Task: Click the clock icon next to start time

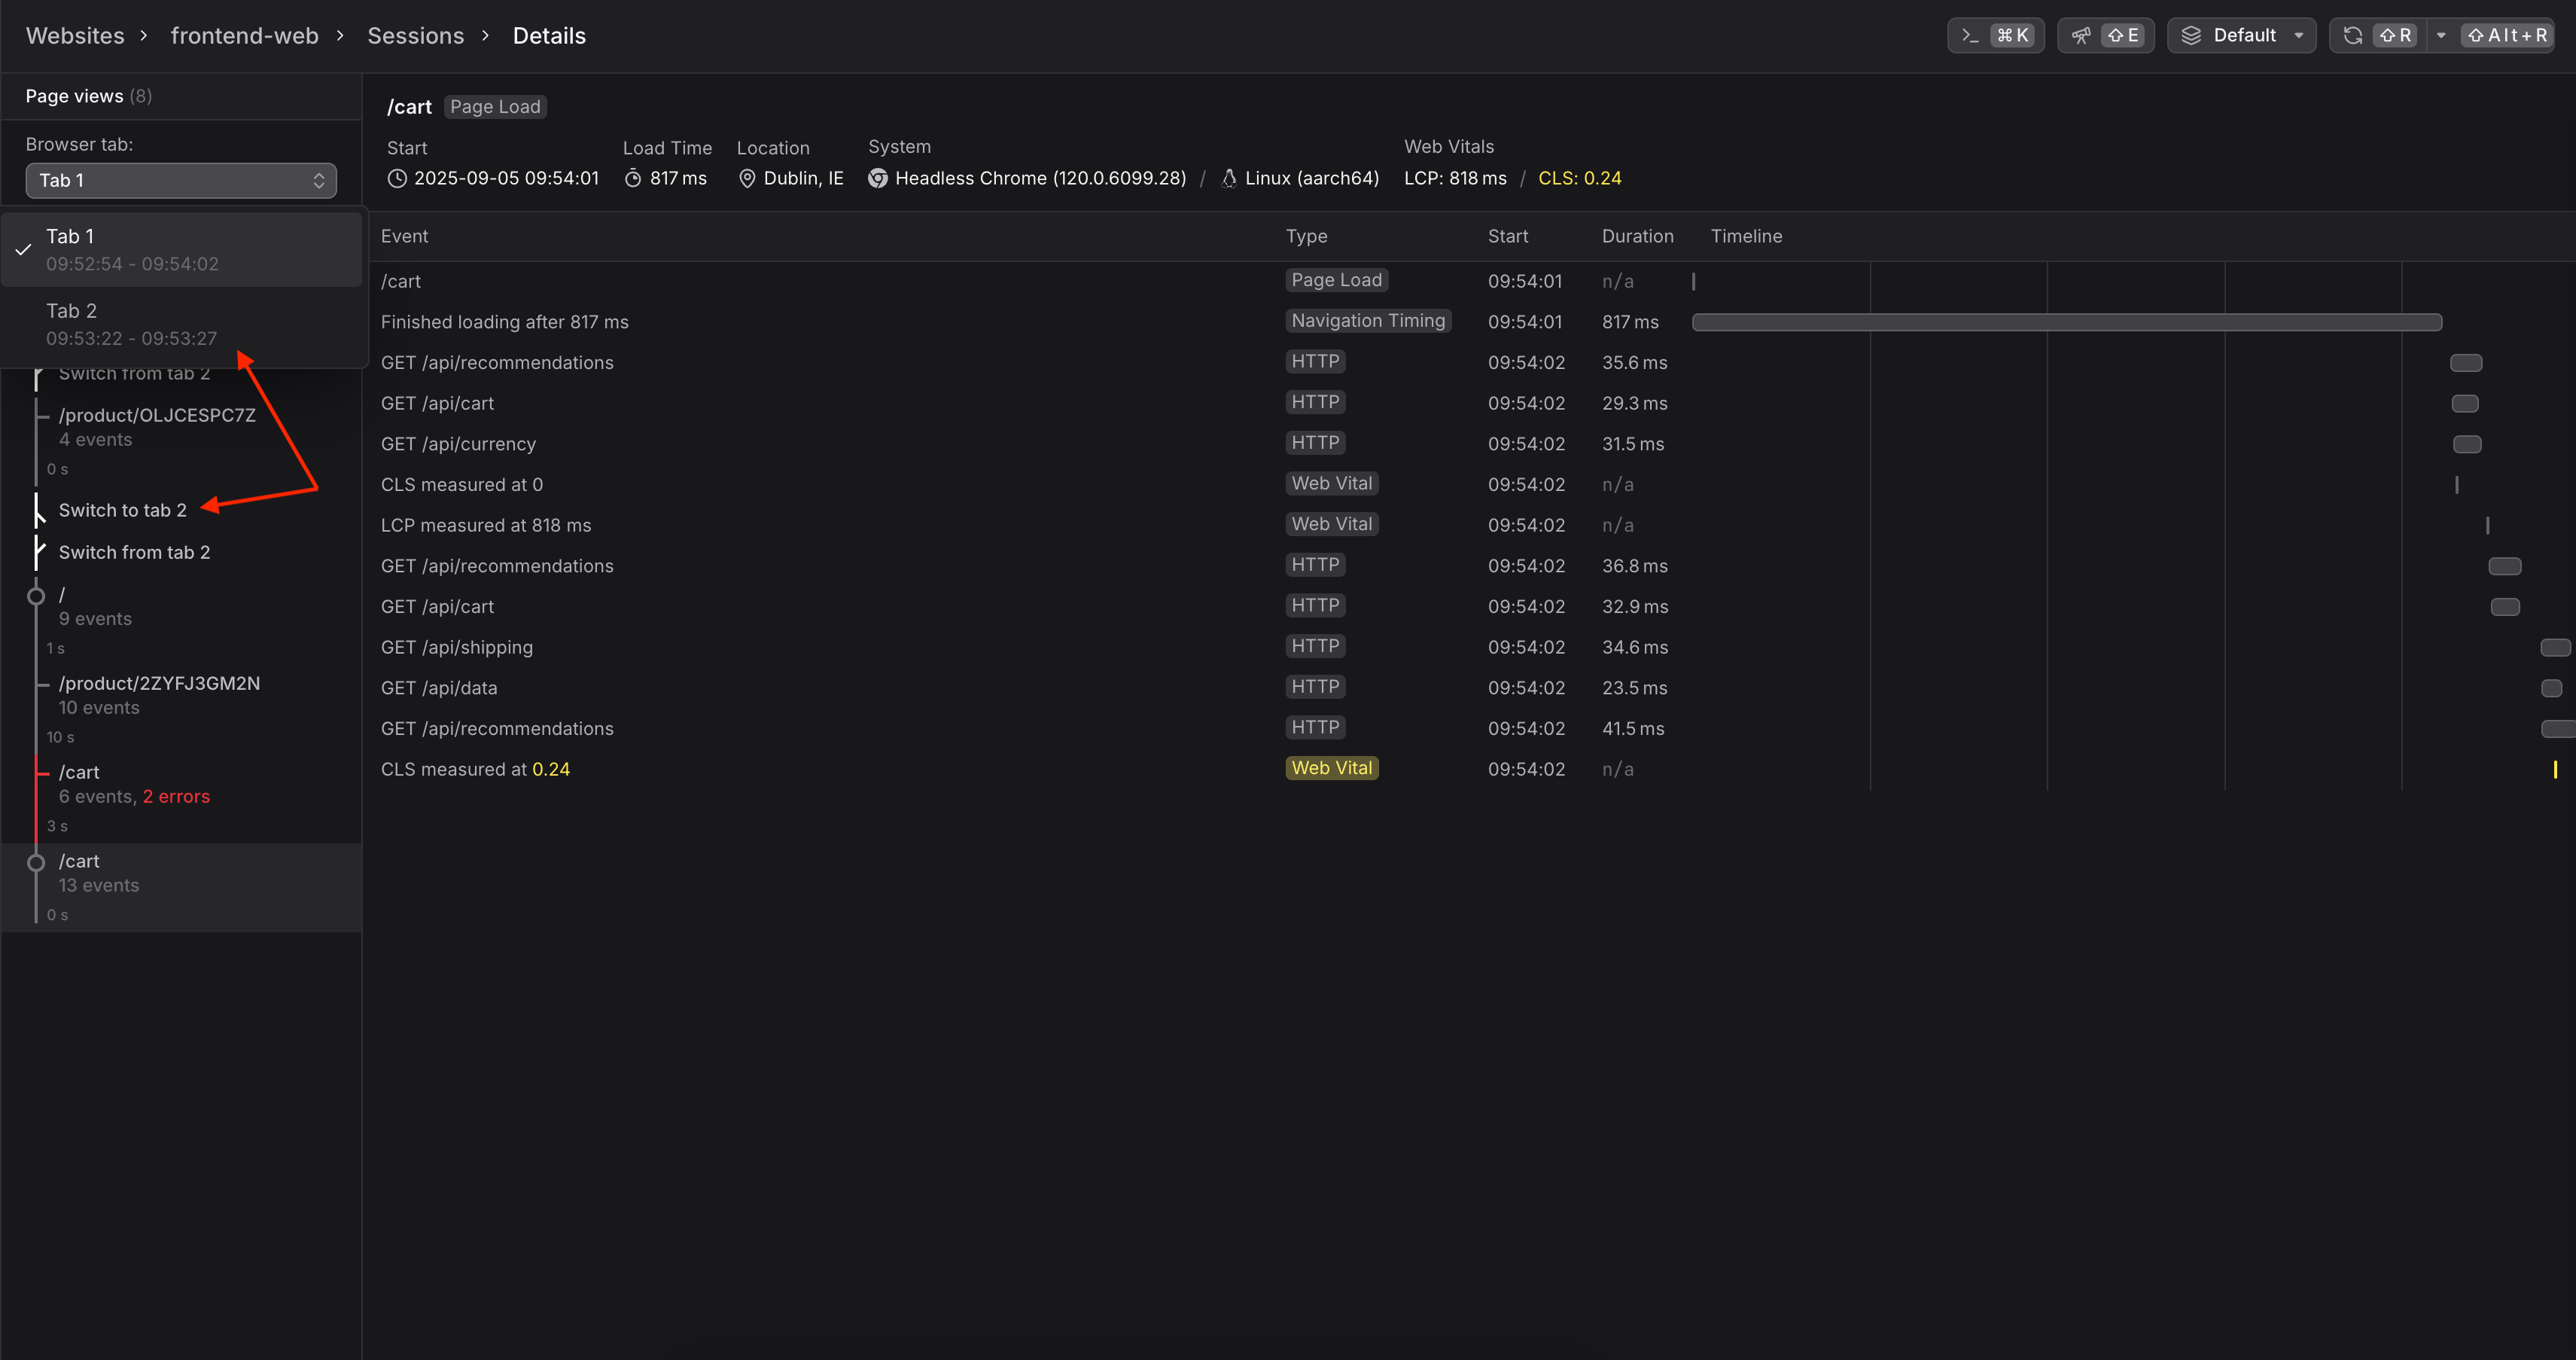Action: pos(397,179)
